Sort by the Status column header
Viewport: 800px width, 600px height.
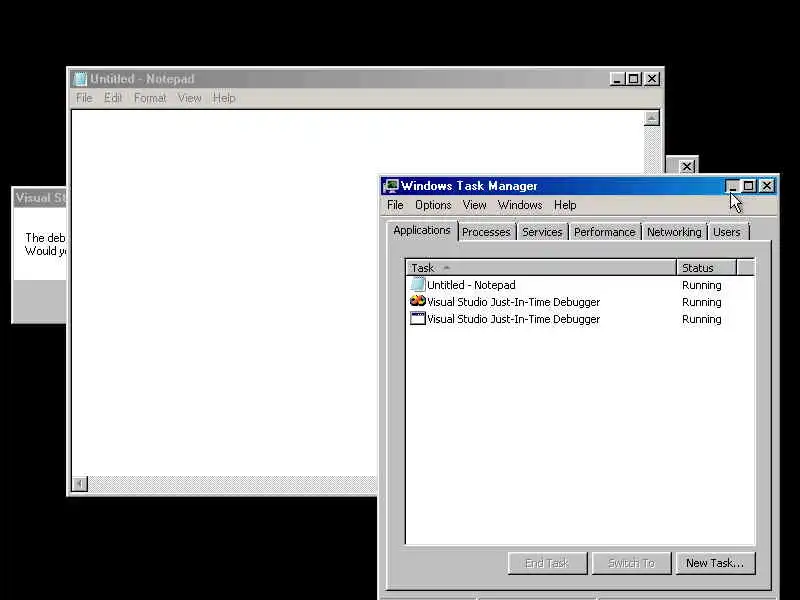pos(706,268)
